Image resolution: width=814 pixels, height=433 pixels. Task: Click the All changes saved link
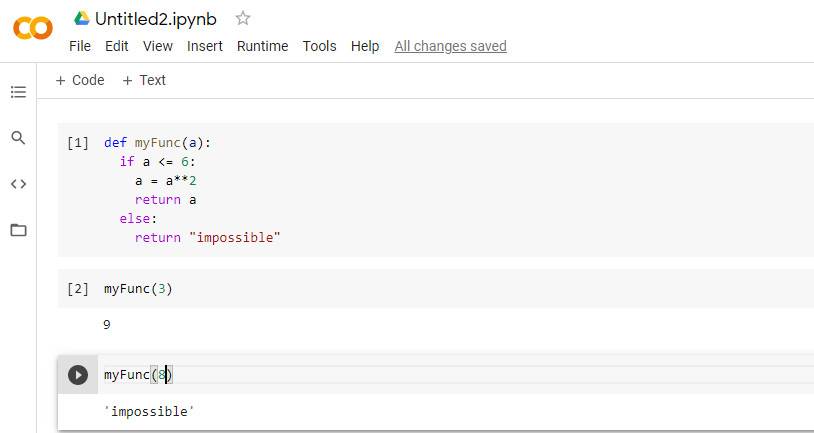tap(450, 46)
